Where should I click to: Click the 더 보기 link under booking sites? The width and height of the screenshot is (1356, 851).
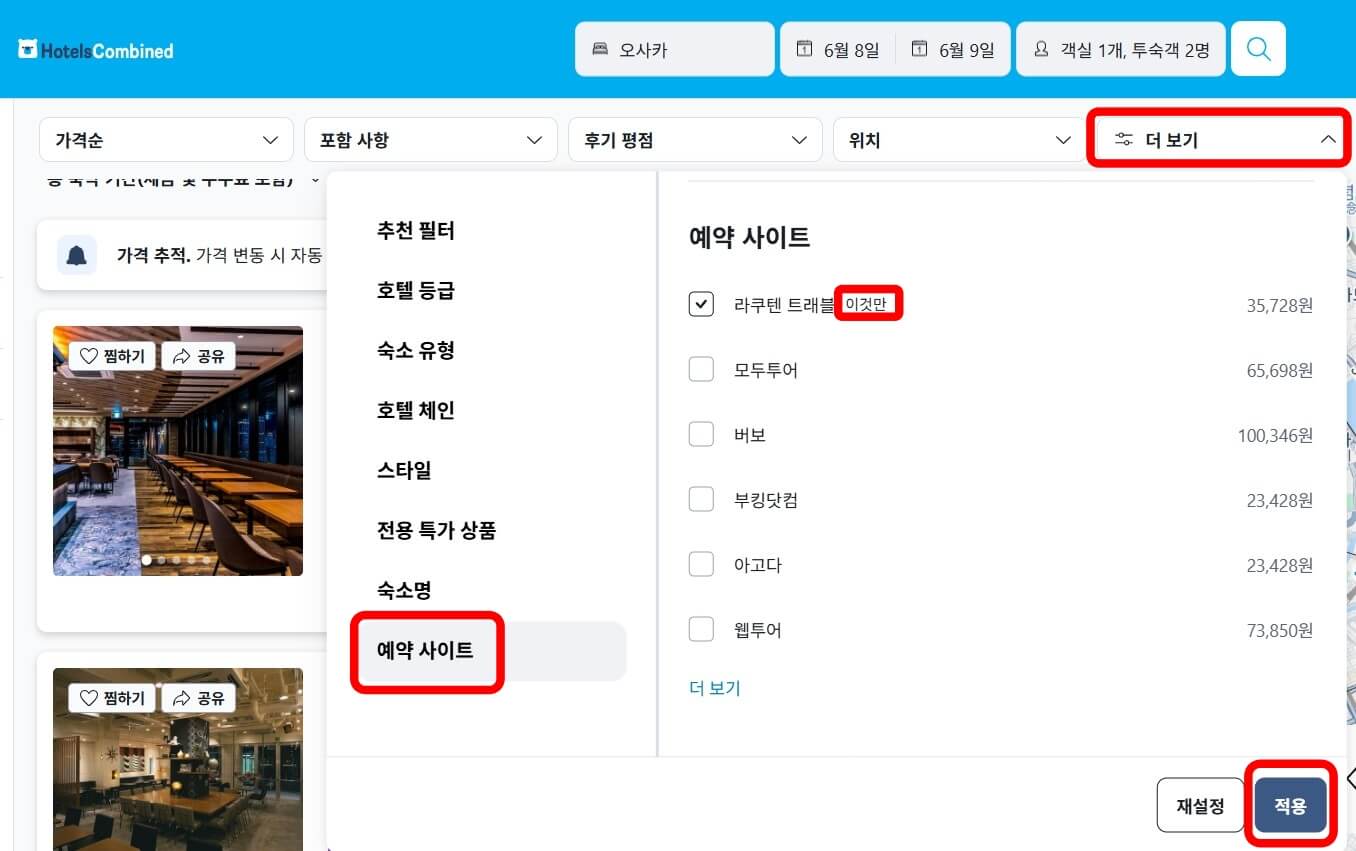[714, 688]
